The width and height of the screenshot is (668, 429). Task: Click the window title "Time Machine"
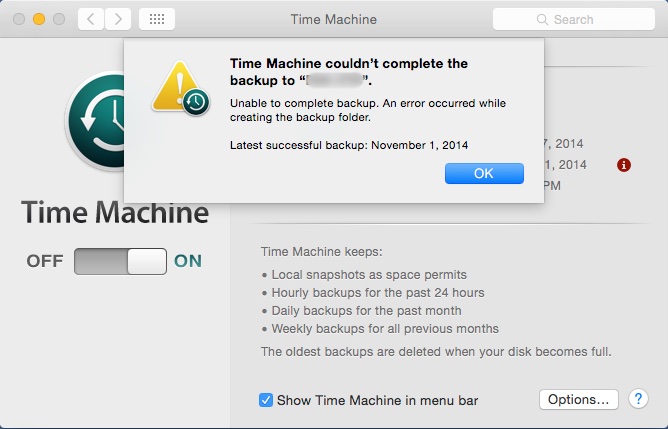point(334,20)
